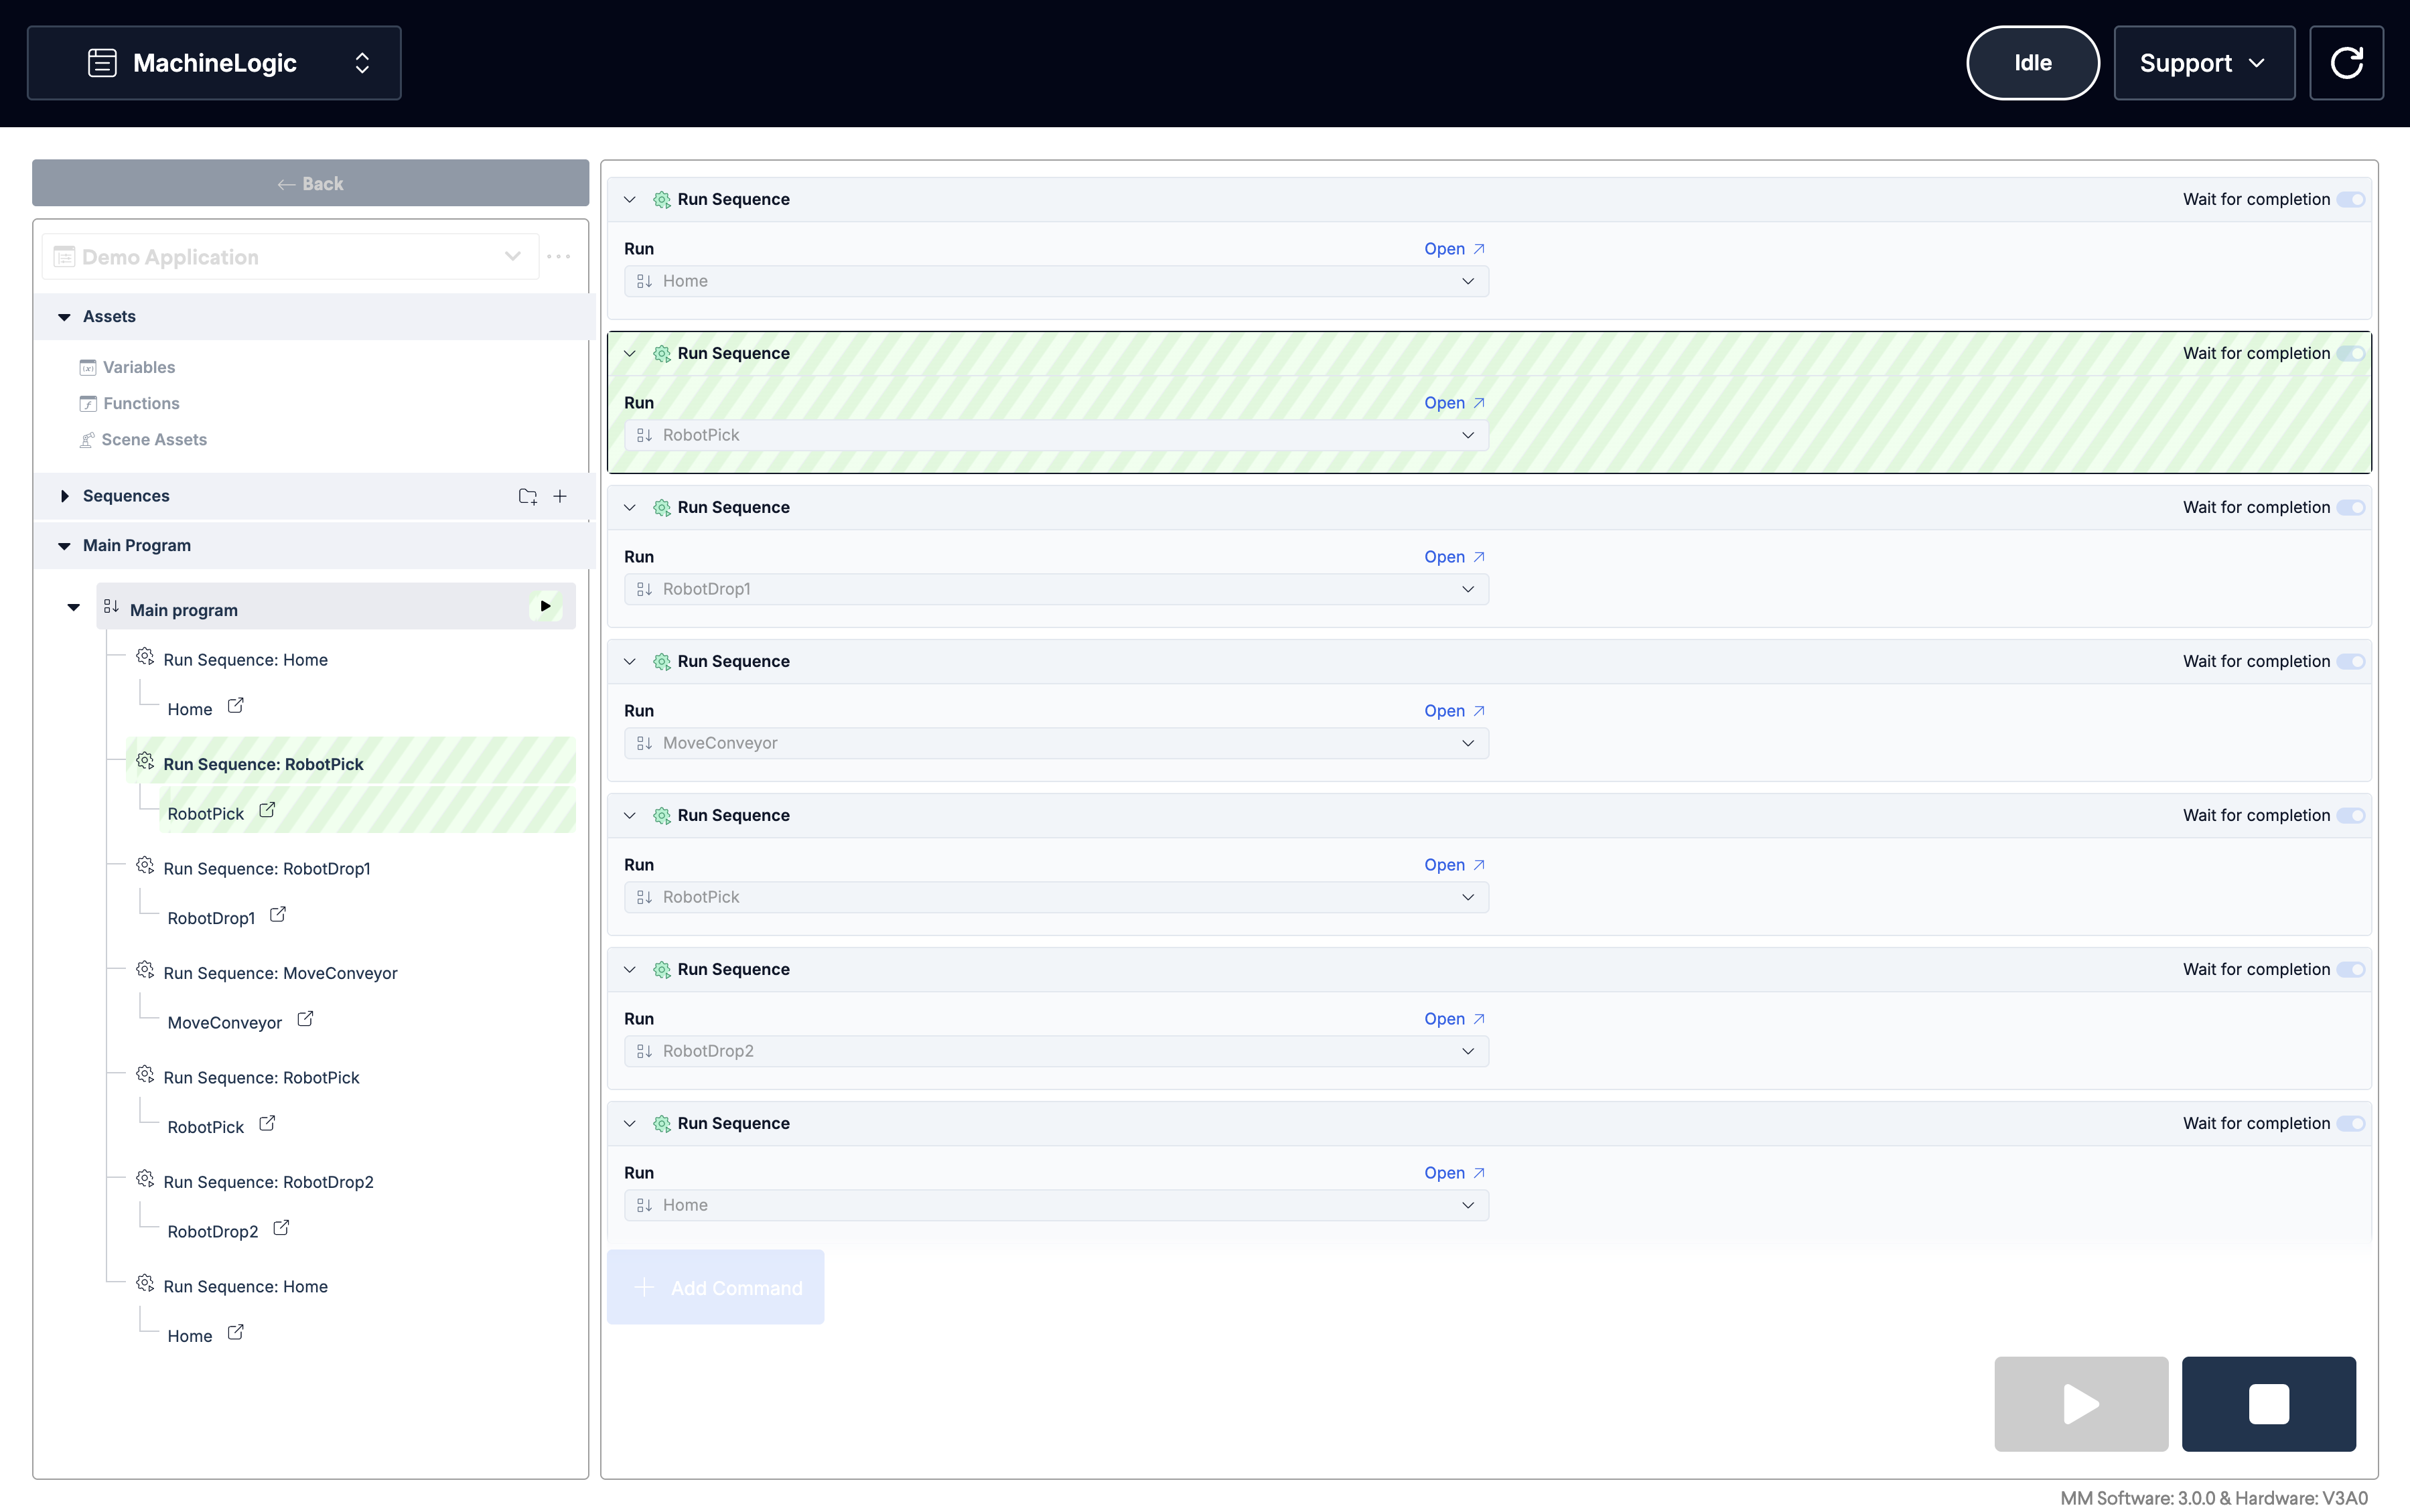Open Functions in Assets
Screen dimensions: 2410x1512
[x=129, y=403]
